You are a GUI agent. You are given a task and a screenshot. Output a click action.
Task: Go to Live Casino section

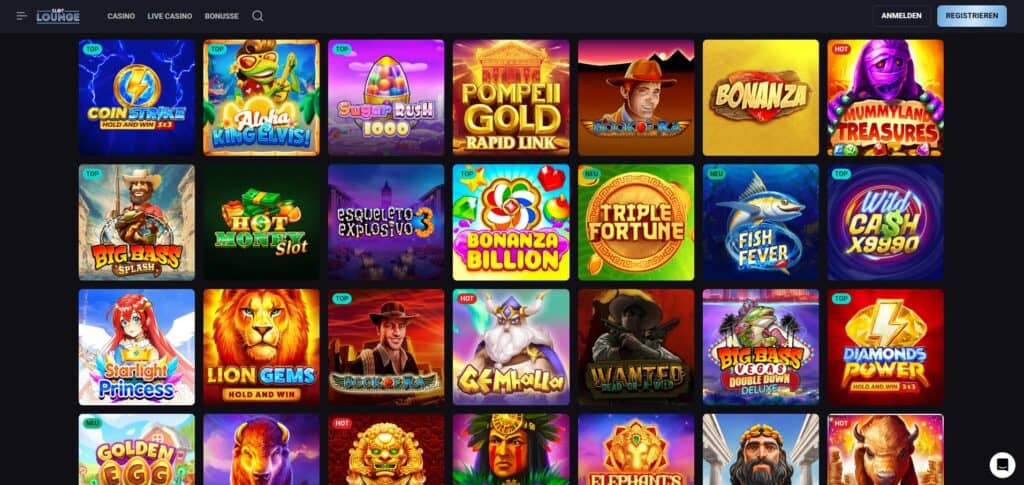[x=170, y=16]
